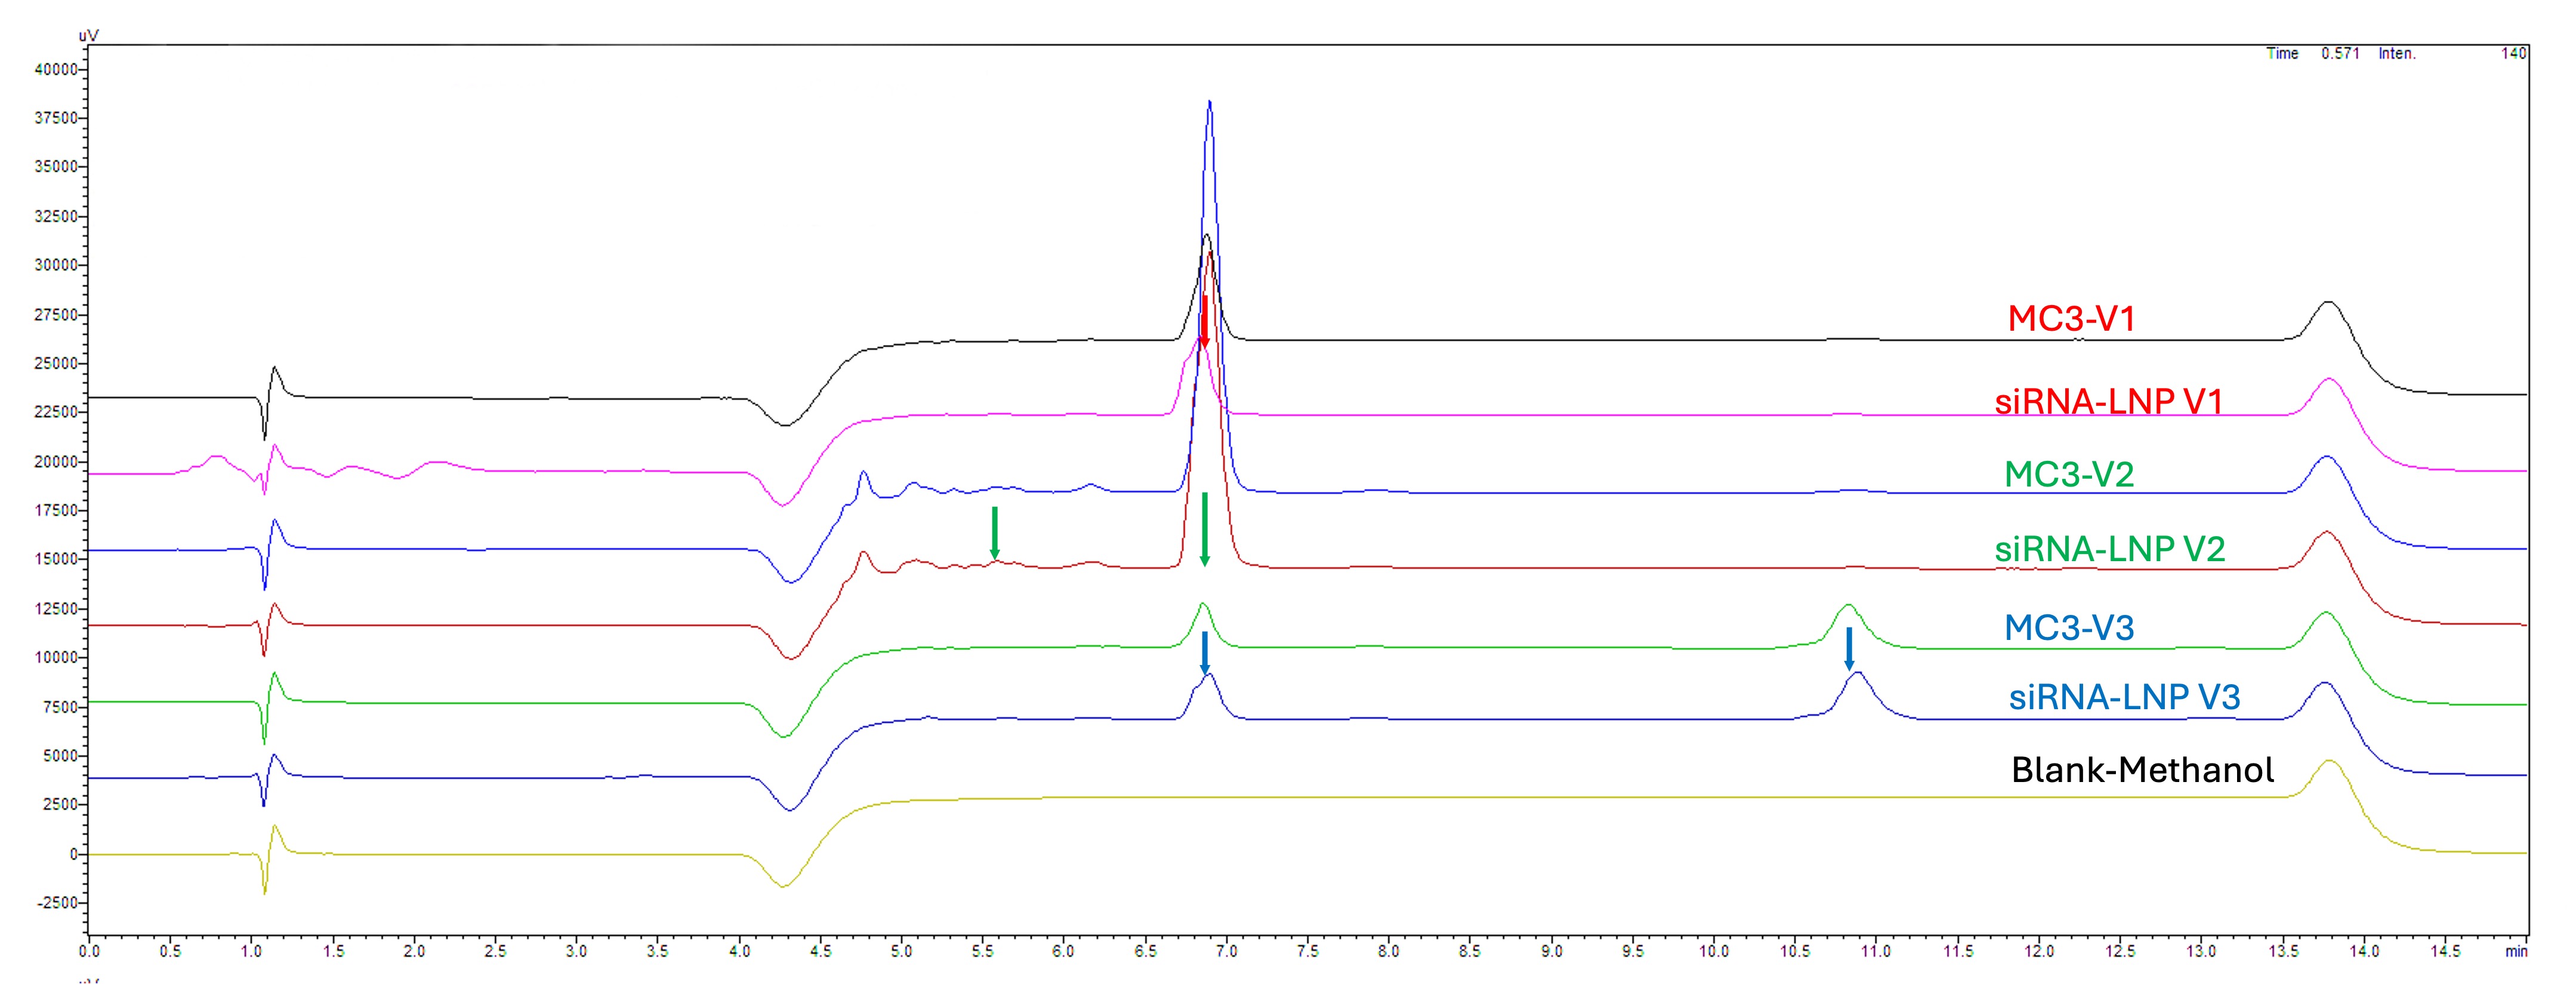Click the apex of the tallest blue peak
The height and width of the screenshot is (985, 2576).
[x=1209, y=102]
